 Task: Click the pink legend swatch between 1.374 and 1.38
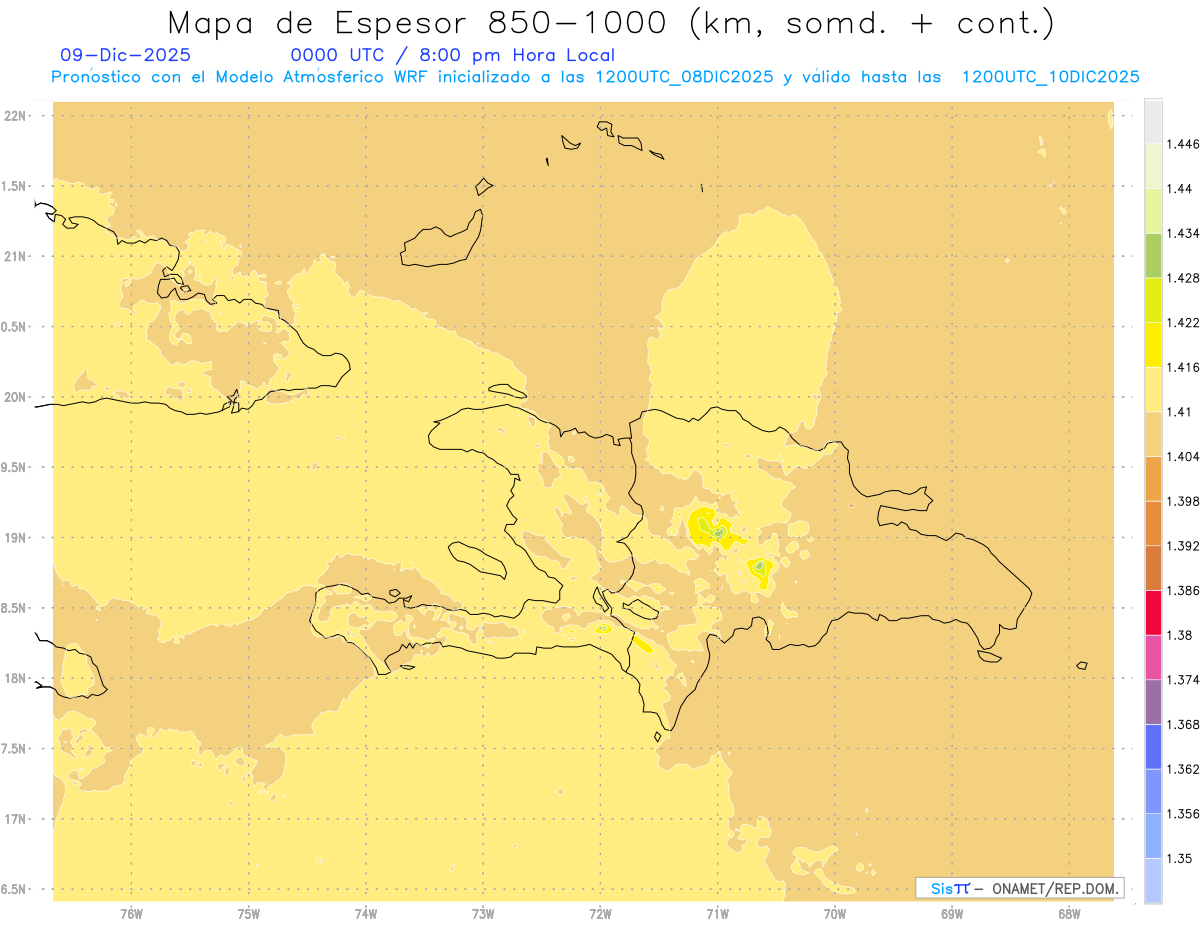(x=1153, y=657)
